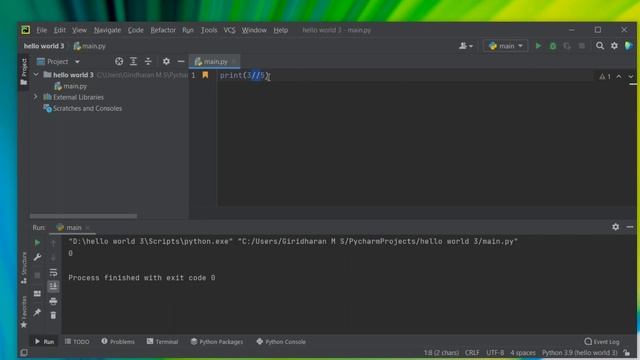Run main with the green play button in toolbar
Image resolution: width=640 pixels, height=360 pixels.
pyautogui.click(x=538, y=46)
